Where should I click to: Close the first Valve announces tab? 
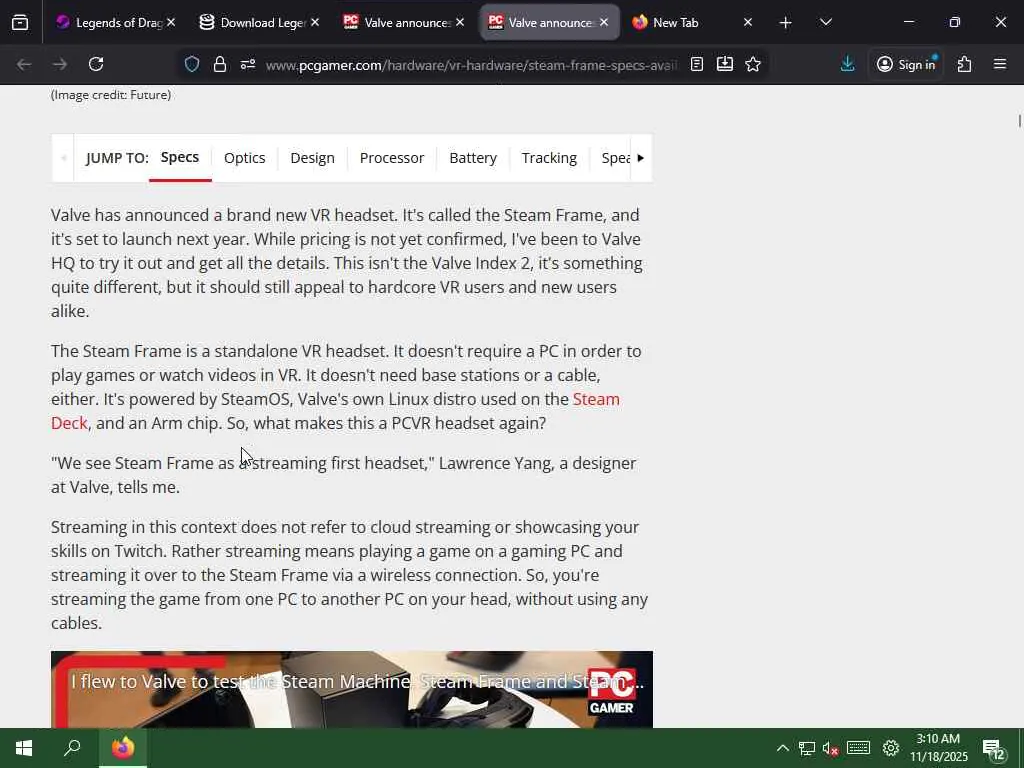pyautogui.click(x=460, y=23)
